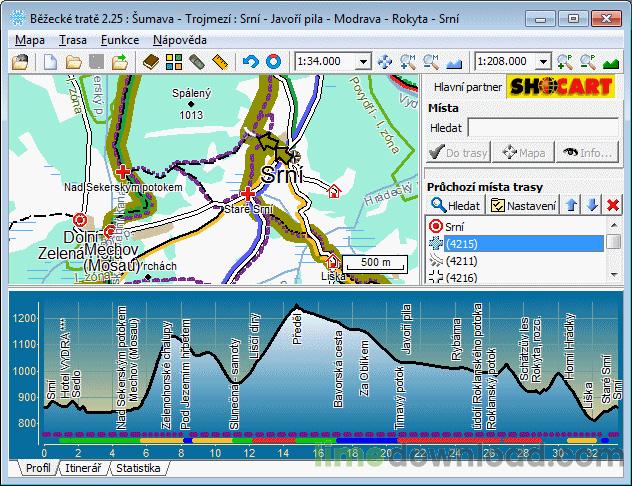This screenshot has height=486, width=632.
Task: Open the Nápověda menu
Action: [x=180, y=40]
